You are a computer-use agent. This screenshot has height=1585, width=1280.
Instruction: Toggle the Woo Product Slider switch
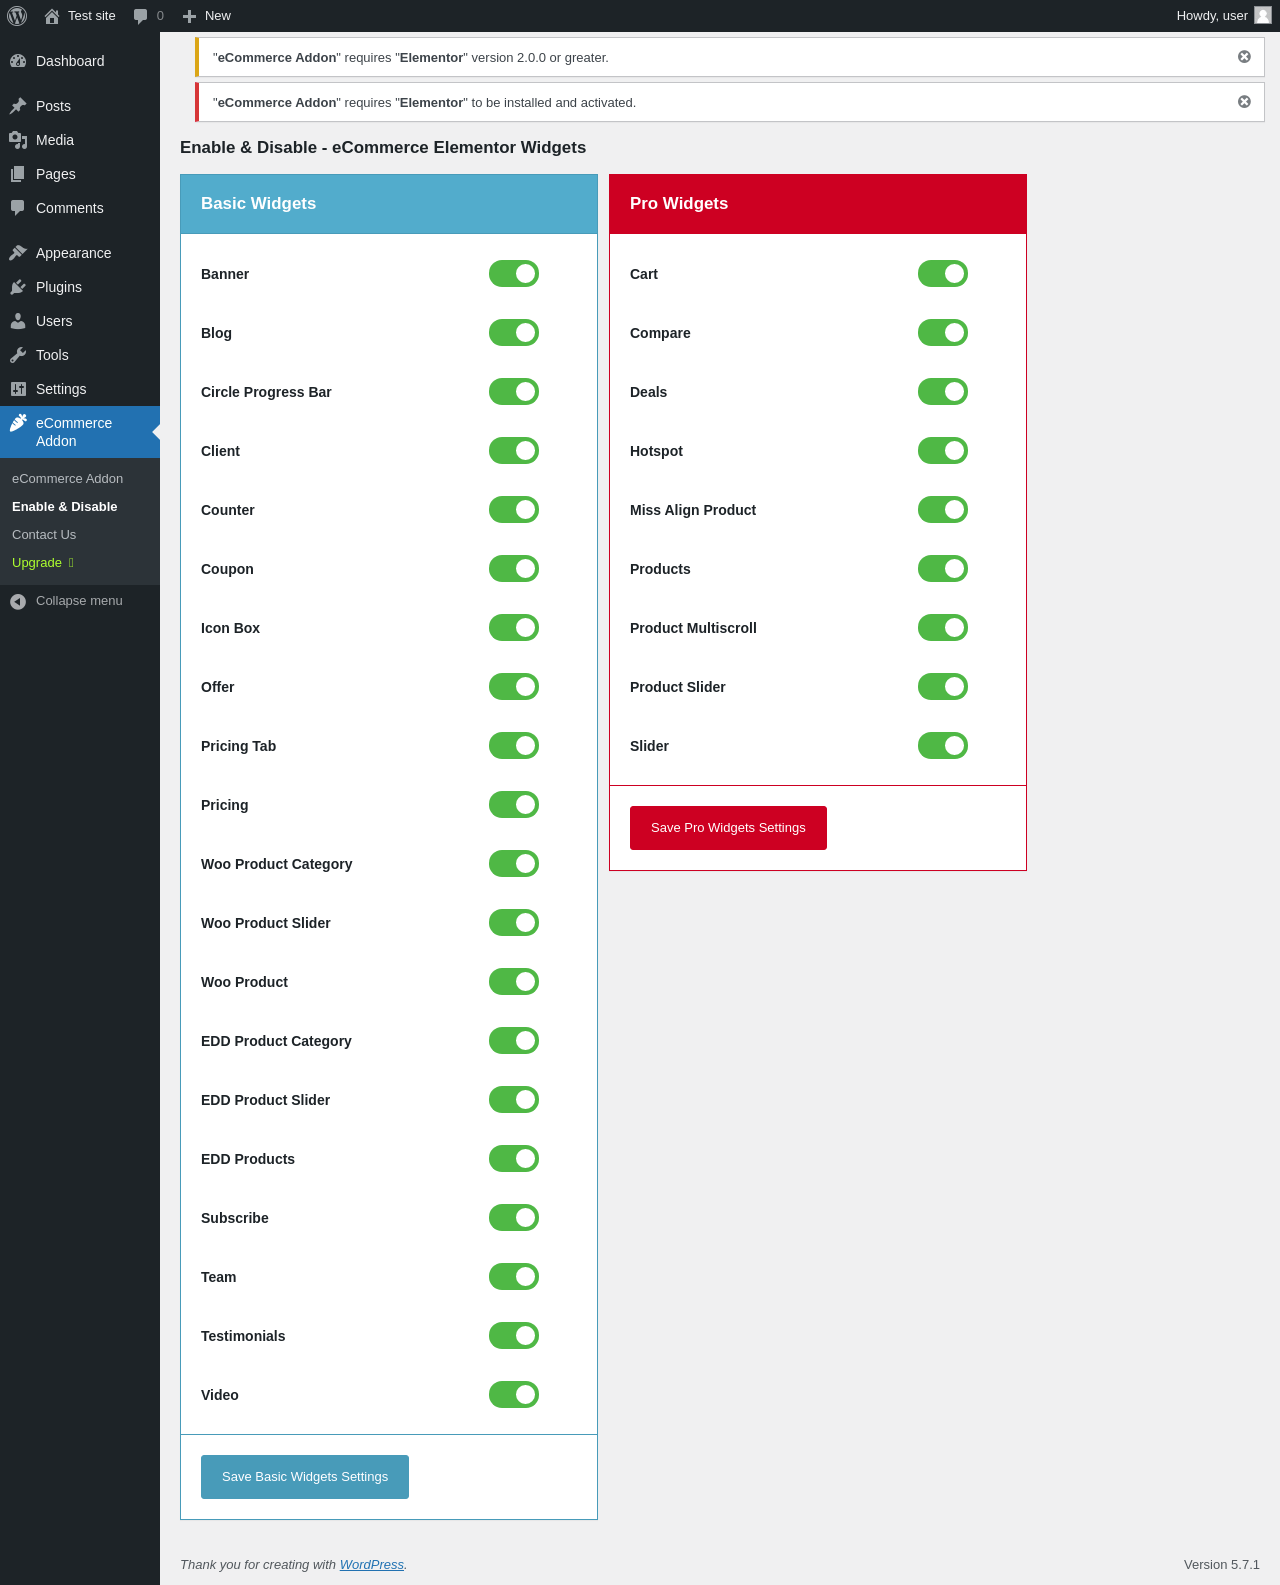[x=514, y=923]
